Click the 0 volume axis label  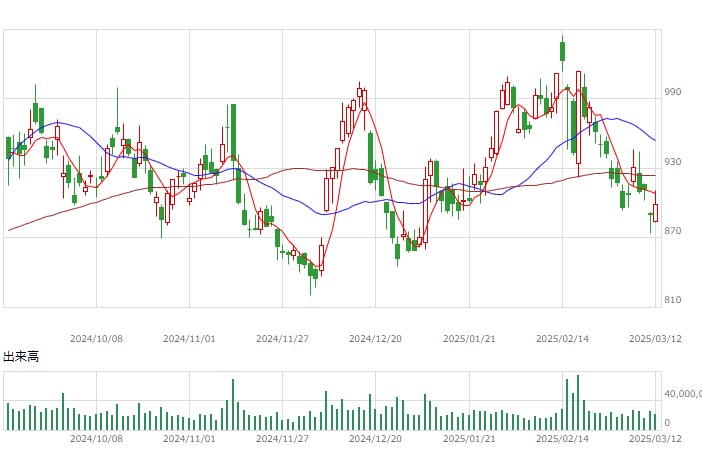[x=668, y=422]
